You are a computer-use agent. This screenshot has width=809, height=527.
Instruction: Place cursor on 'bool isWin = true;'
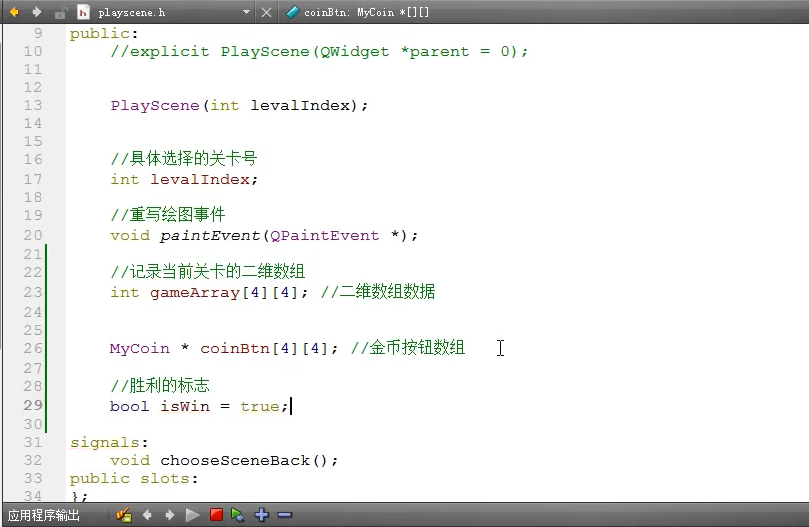[199, 406]
